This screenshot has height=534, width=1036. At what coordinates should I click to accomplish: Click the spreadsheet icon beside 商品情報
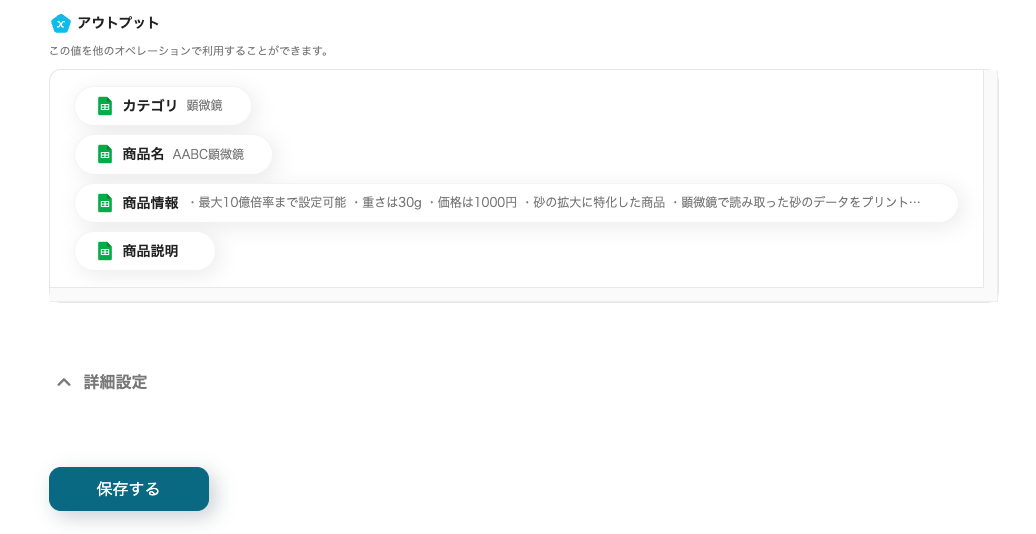[x=105, y=203]
